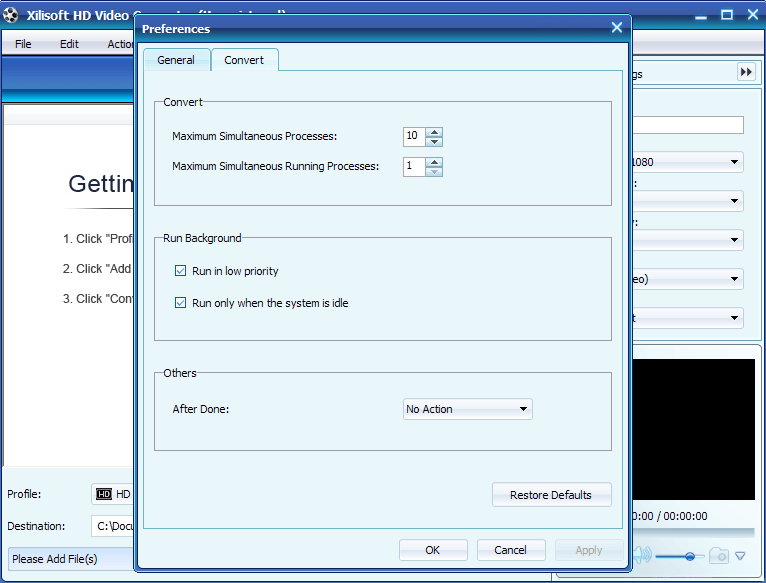Click the Maximum Simultaneous Processes field
766x583 pixels.
(x=414, y=136)
